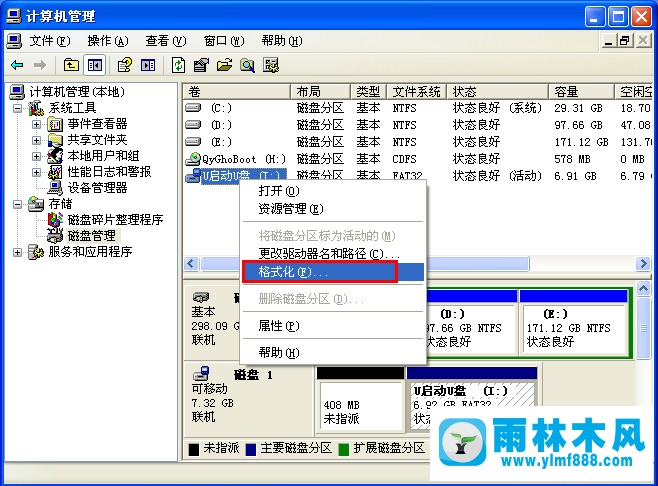The width and height of the screenshot is (658, 486).
Task: Click the Find magnifier toolbar icon
Action: click(x=248, y=65)
